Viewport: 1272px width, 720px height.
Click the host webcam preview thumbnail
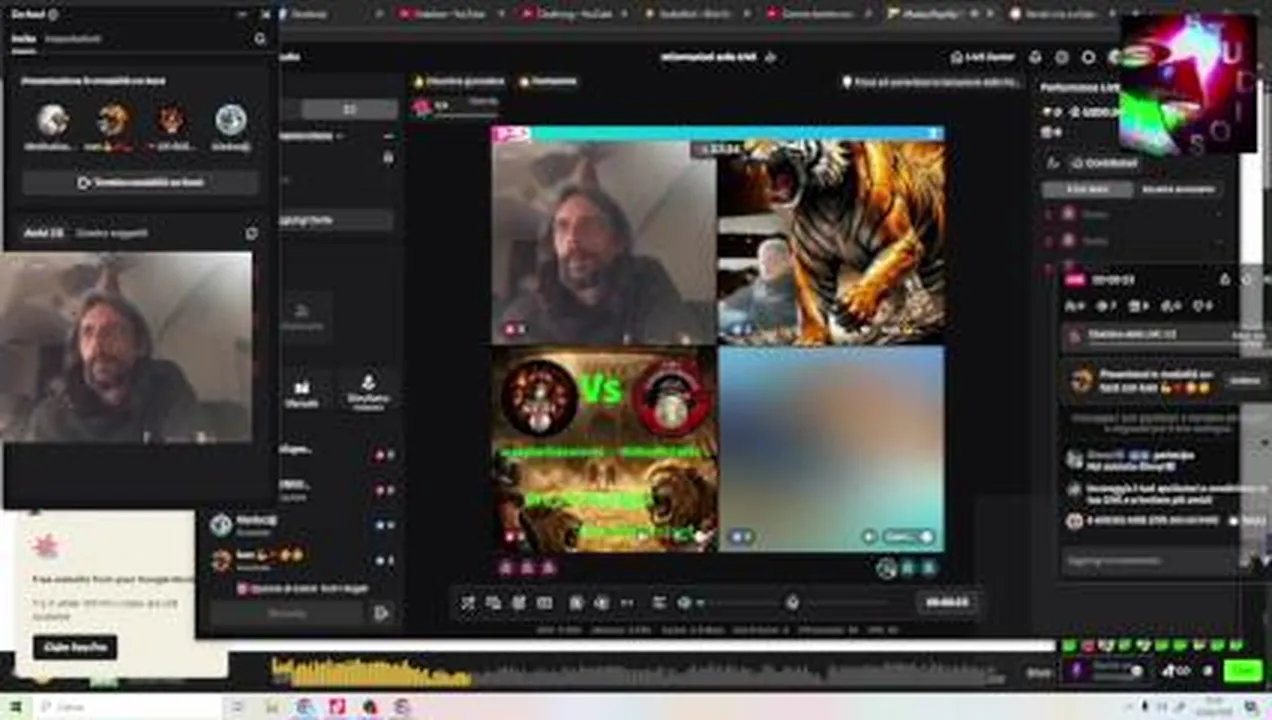pos(126,346)
